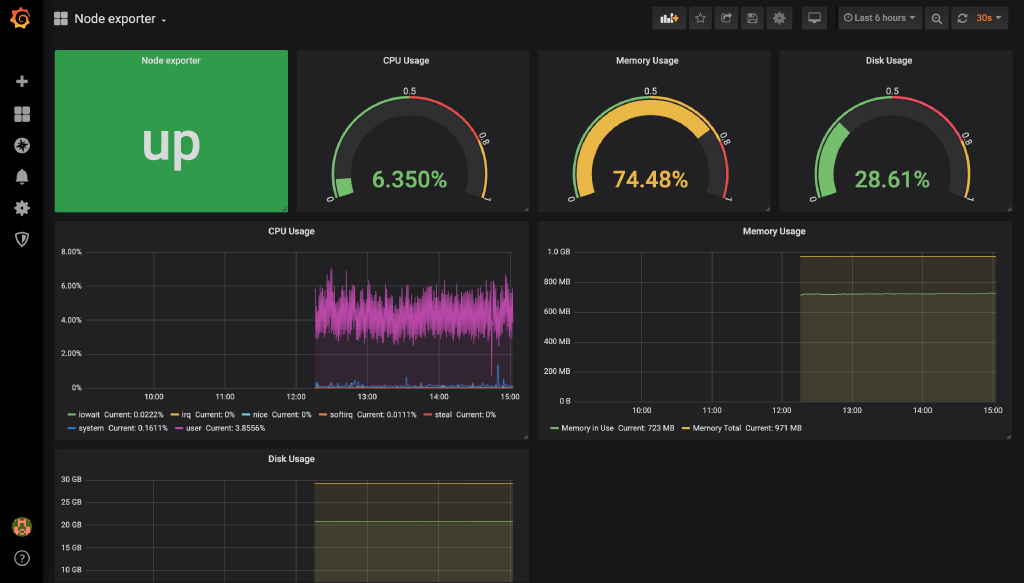Open the Dashboards grid icon in sidebar
Screen dimensions: 1024x583
(x=22, y=114)
